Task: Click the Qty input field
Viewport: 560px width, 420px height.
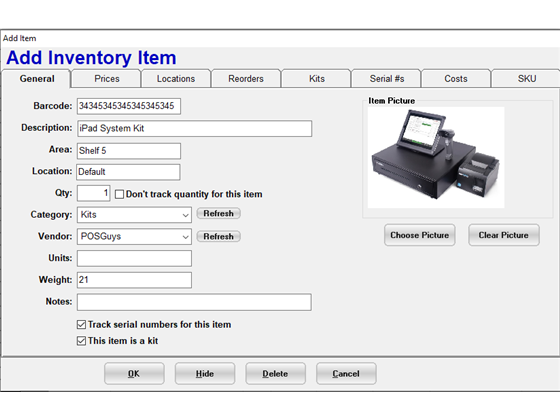Action: tap(94, 193)
